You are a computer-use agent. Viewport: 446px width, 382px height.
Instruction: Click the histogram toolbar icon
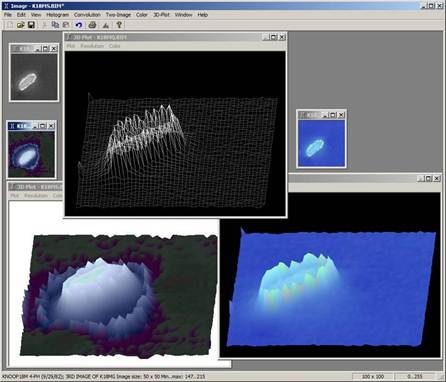[106, 25]
